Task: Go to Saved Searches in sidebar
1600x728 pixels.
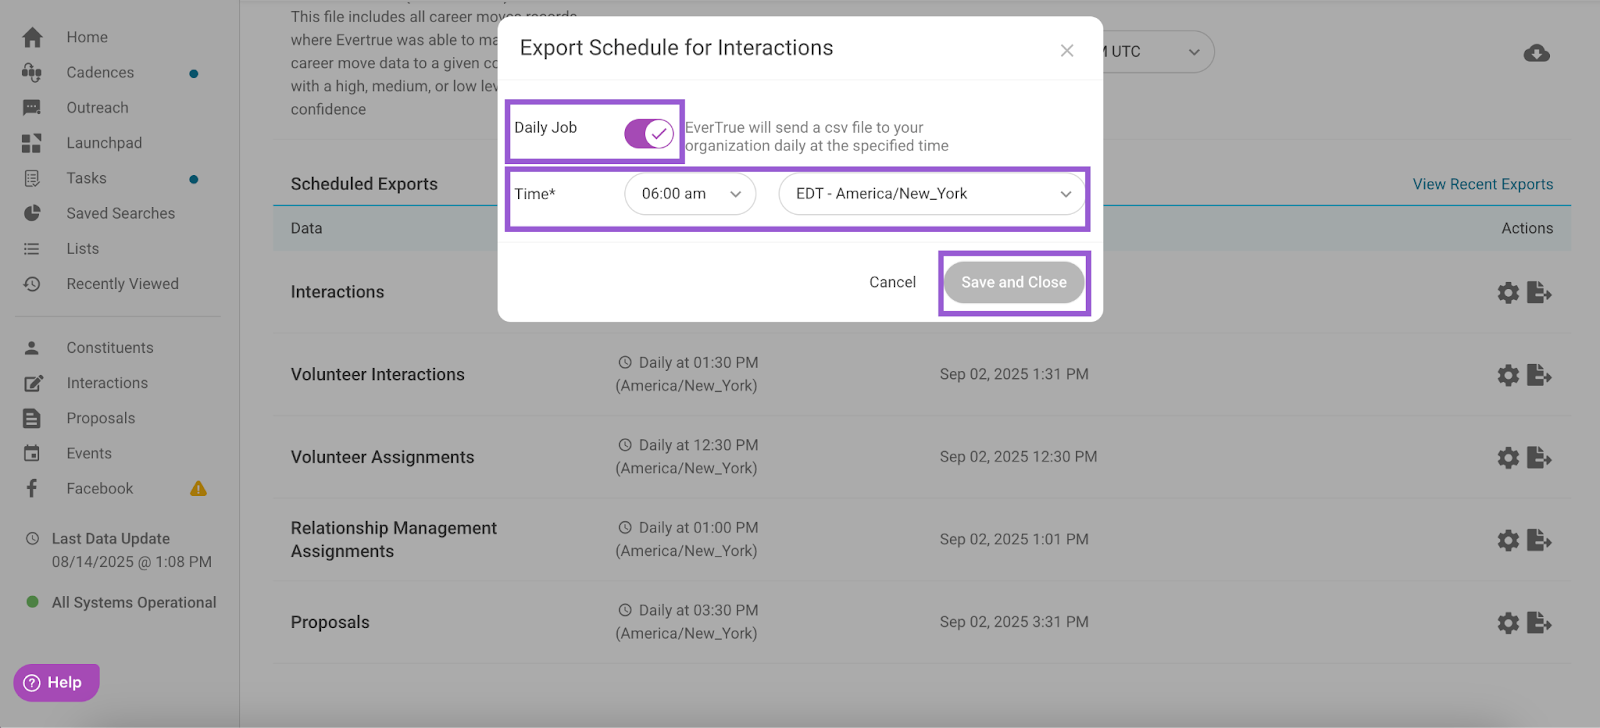Action: pyautogui.click(x=120, y=213)
